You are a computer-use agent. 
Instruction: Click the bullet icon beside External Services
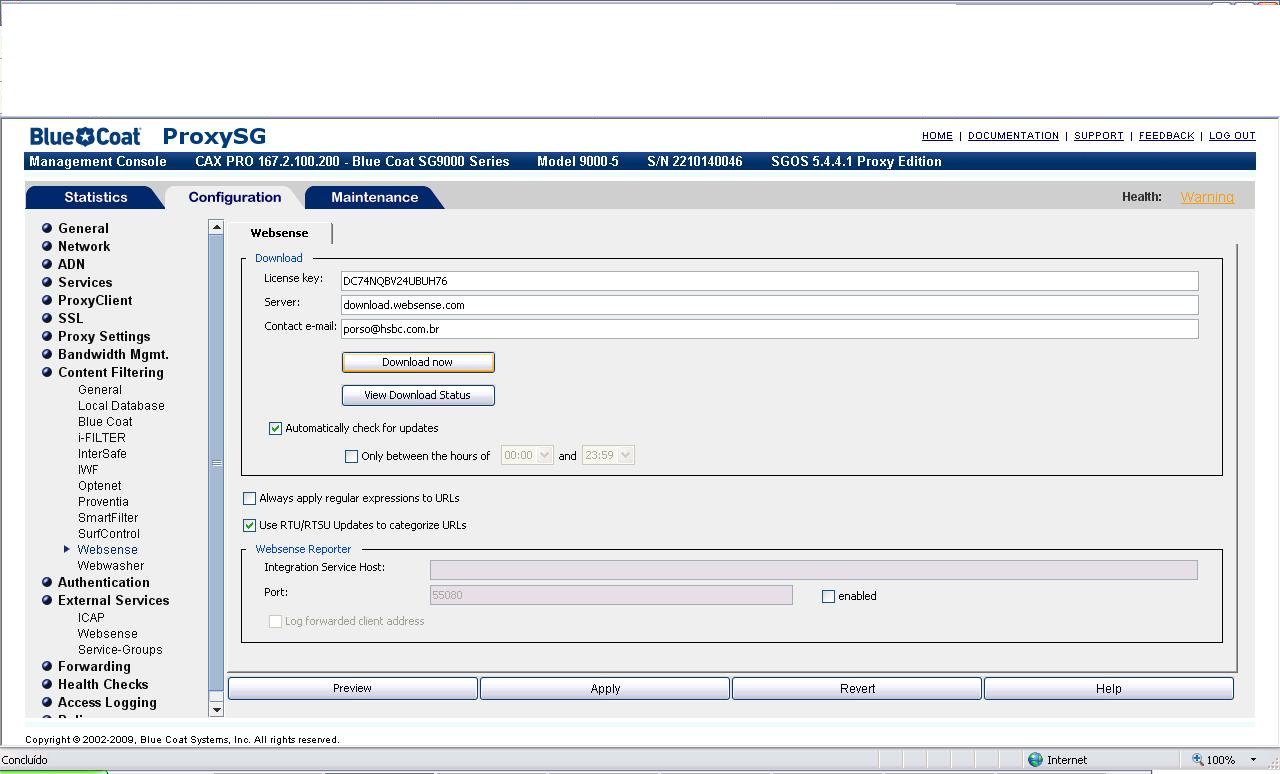tap(47, 600)
